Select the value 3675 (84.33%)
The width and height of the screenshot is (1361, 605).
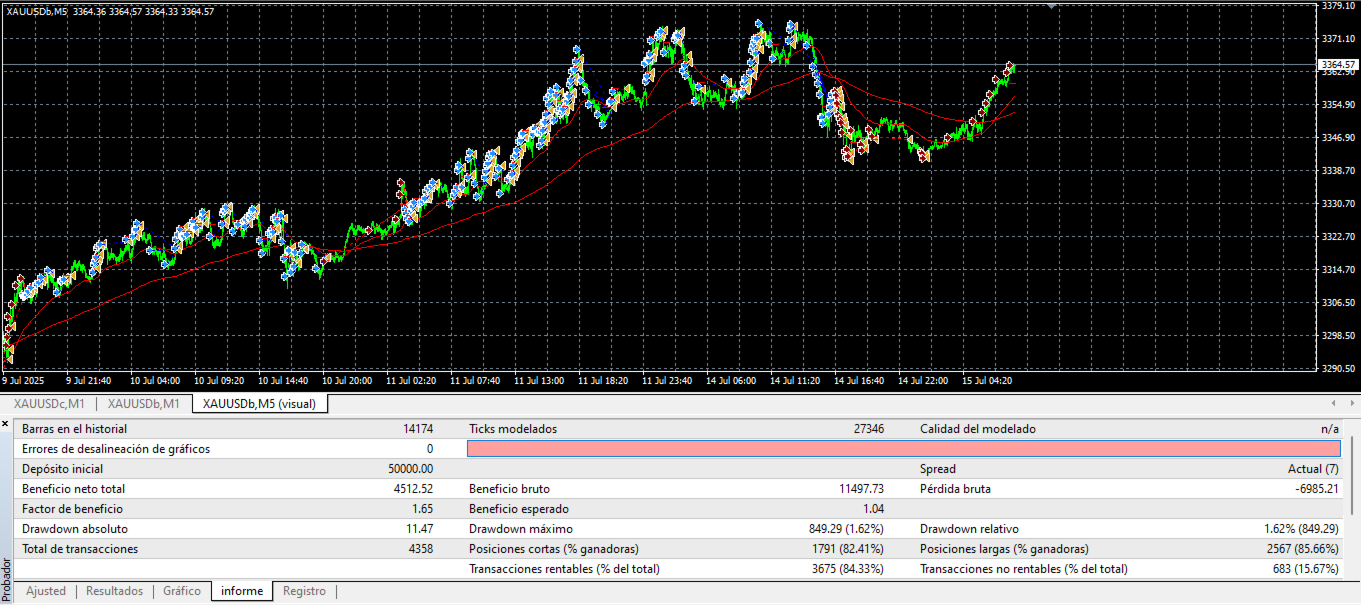point(848,569)
